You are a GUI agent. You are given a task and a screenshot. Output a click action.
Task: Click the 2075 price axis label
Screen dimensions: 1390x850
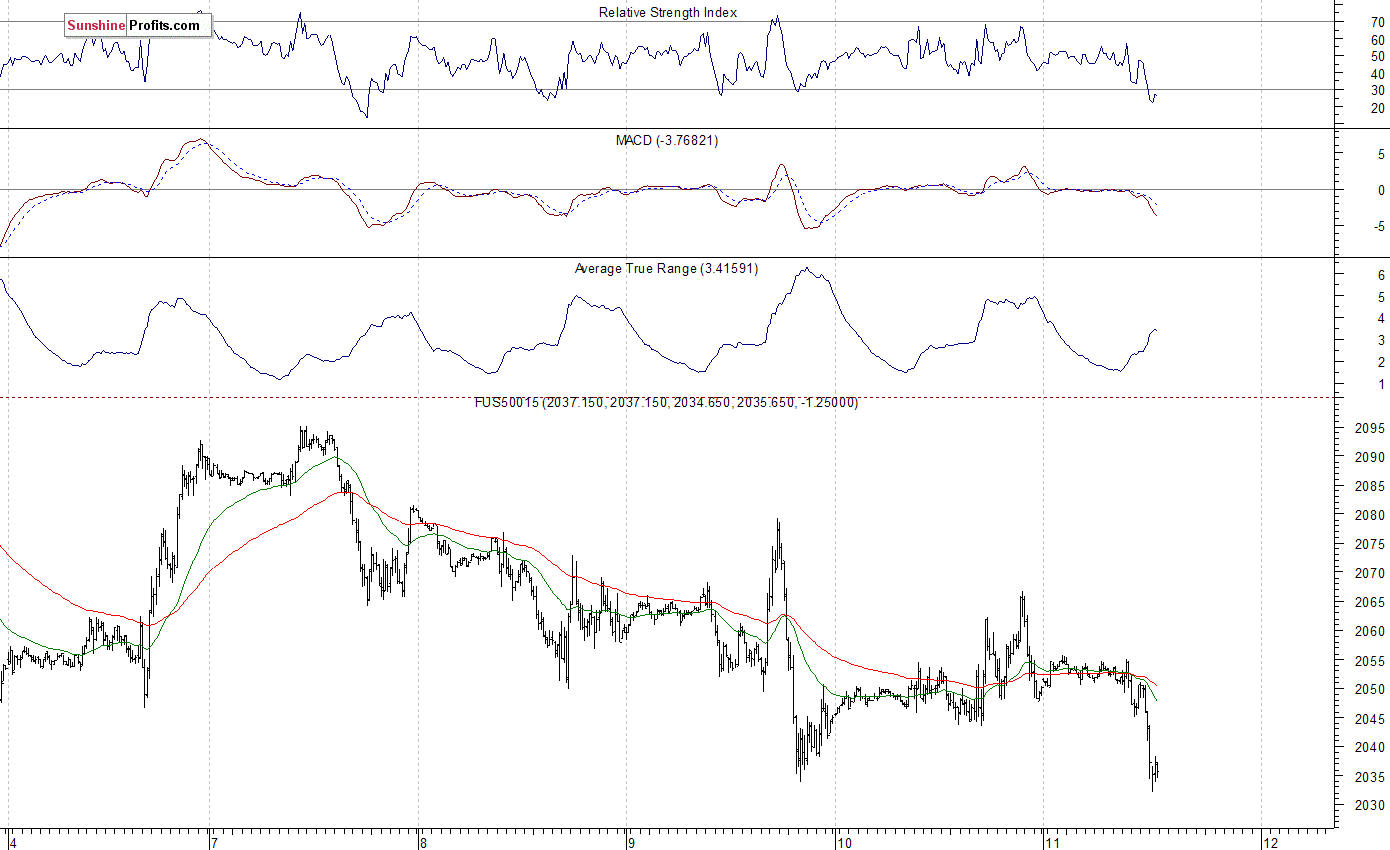click(x=1369, y=544)
